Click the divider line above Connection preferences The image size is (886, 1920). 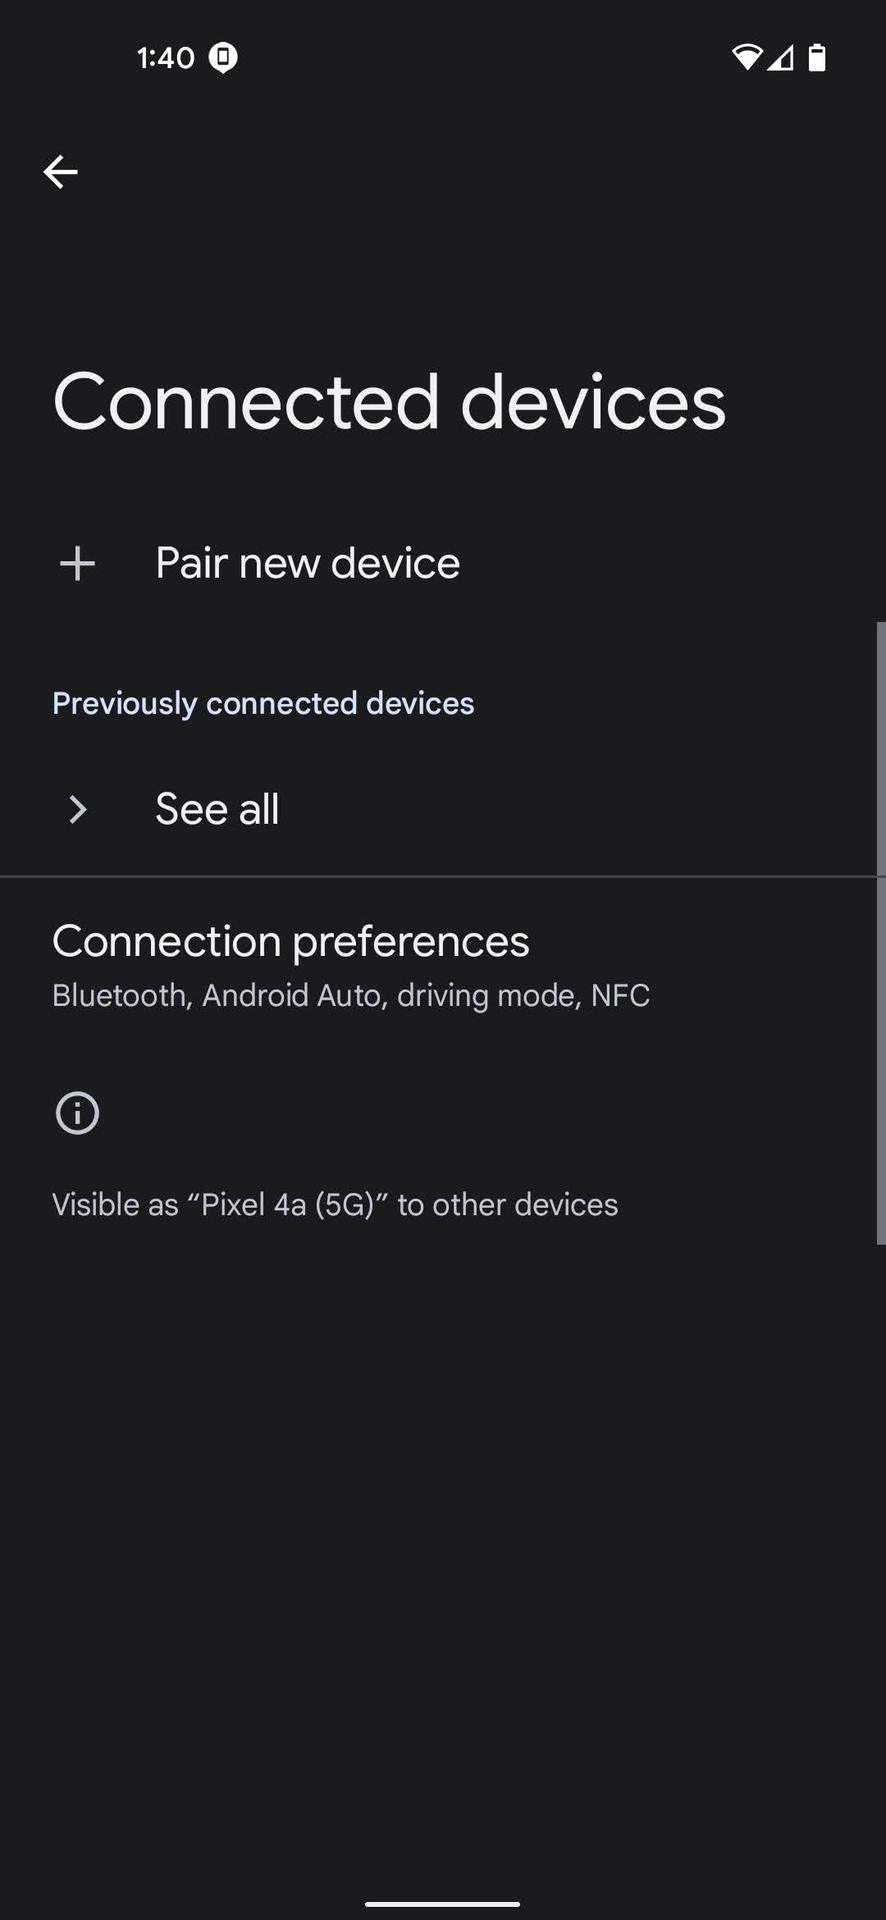440,877
